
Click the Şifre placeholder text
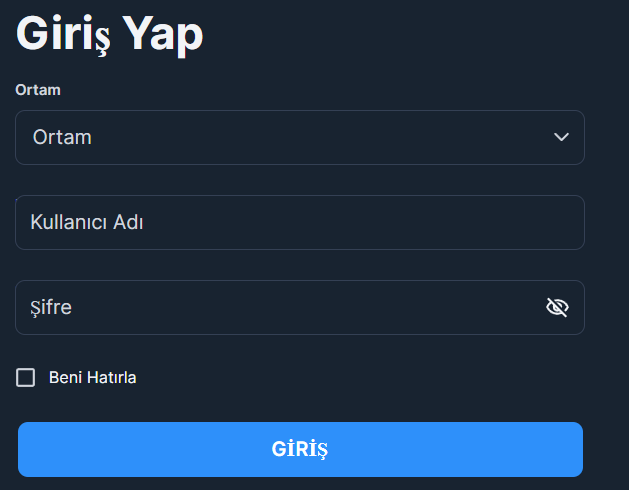(x=51, y=308)
